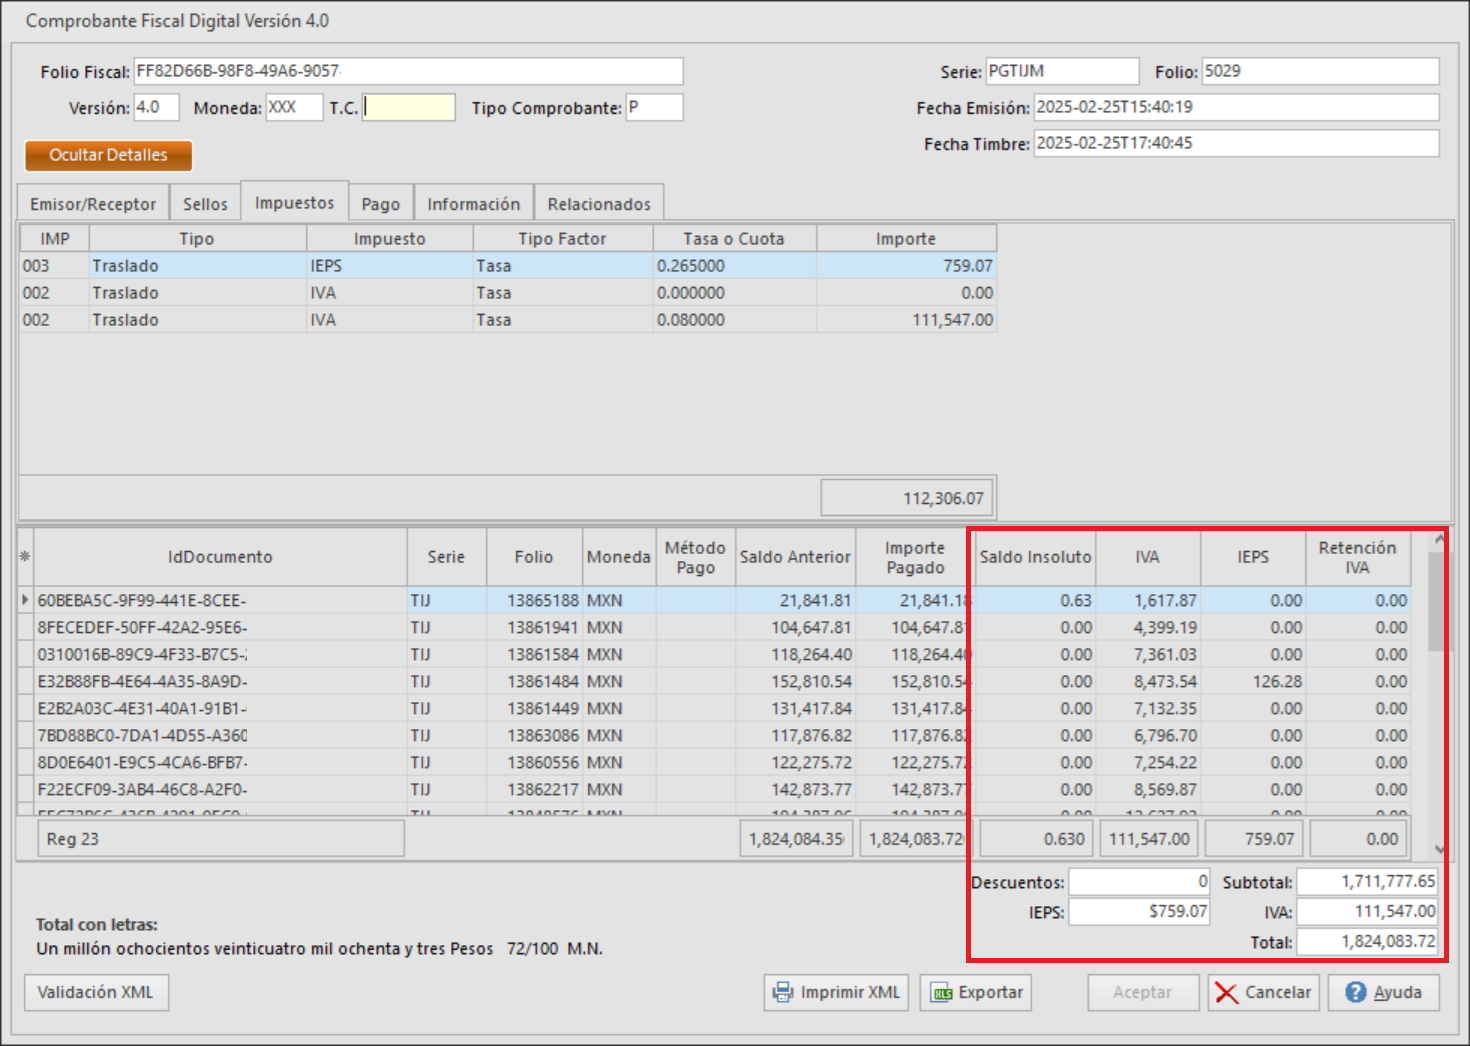
Task: Click the Método Pago column header
Action: [695, 557]
